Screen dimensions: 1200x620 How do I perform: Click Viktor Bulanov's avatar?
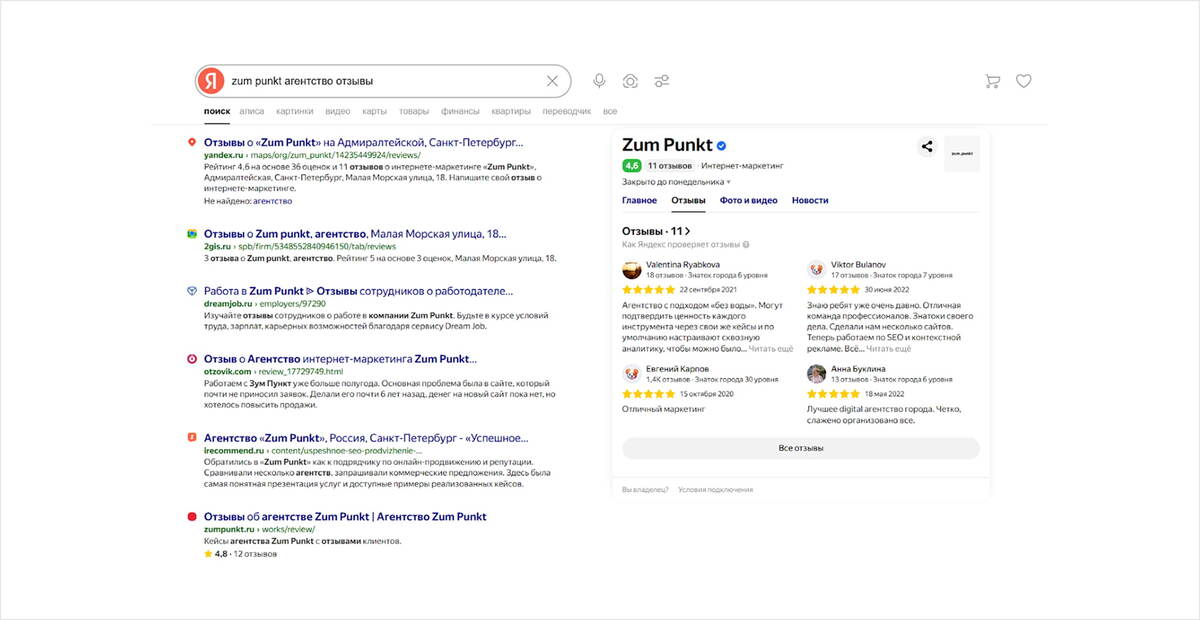point(816,269)
